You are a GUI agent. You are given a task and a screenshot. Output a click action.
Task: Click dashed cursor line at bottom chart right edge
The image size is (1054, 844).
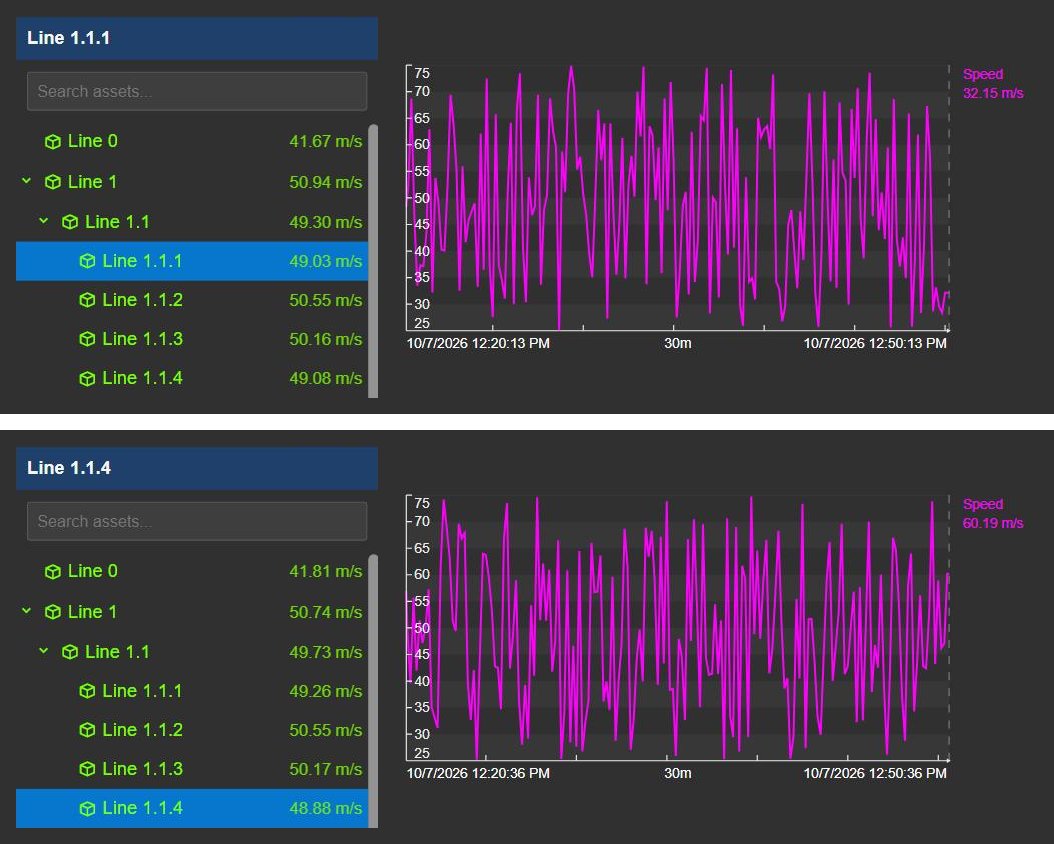(948, 628)
